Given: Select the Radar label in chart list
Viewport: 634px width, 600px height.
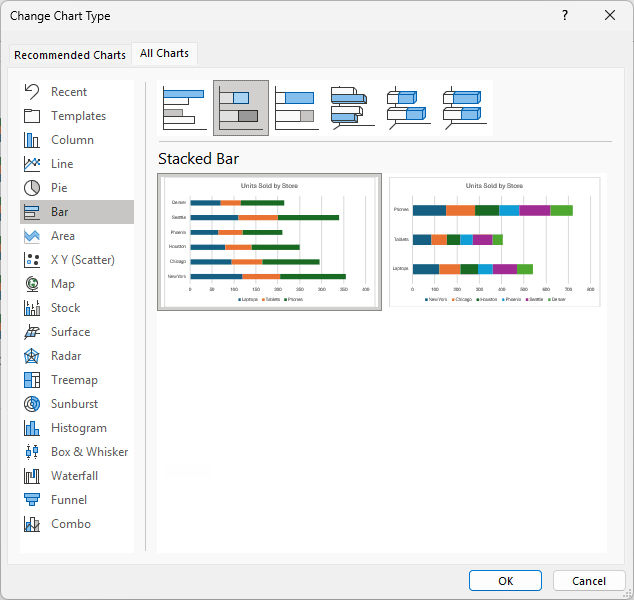Looking at the screenshot, I should pos(66,356).
